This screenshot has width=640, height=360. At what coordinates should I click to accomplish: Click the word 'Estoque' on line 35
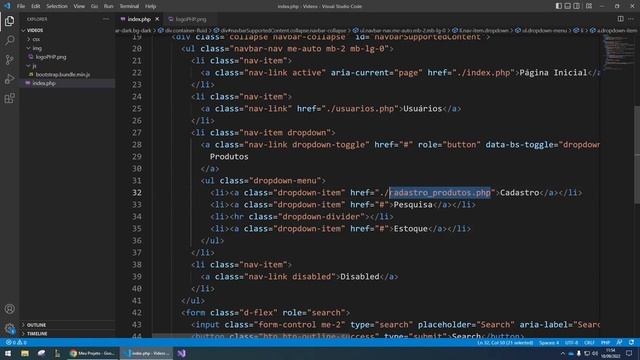pyautogui.click(x=411, y=229)
